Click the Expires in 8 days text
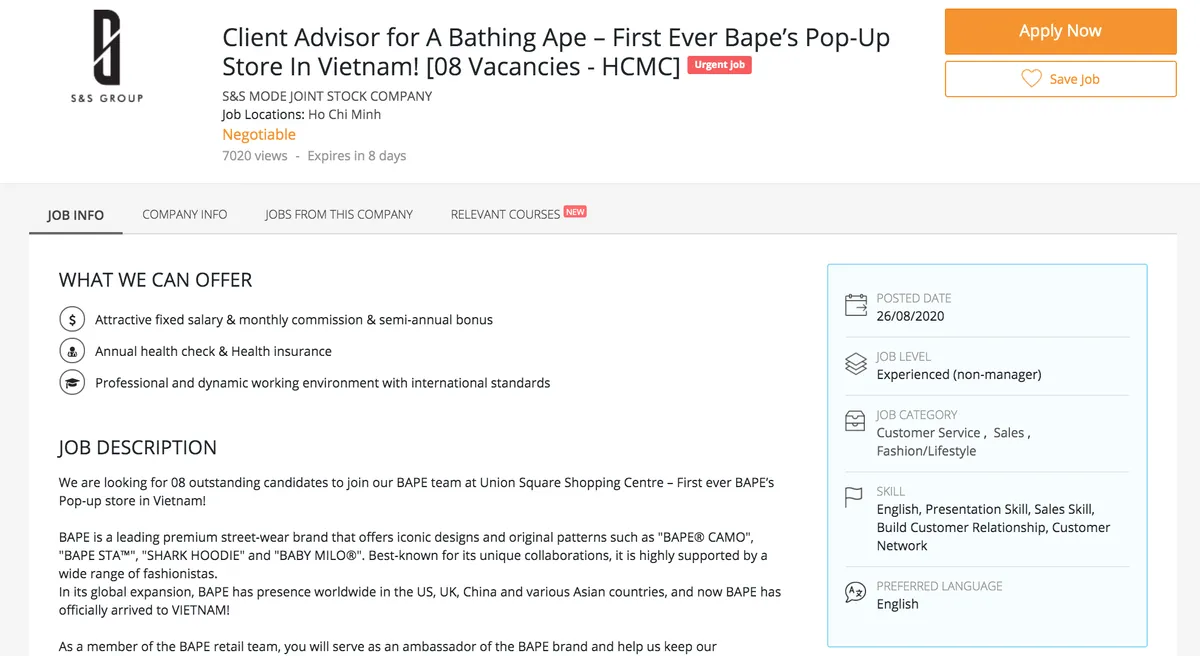This screenshot has height=656, width=1200. pos(357,156)
